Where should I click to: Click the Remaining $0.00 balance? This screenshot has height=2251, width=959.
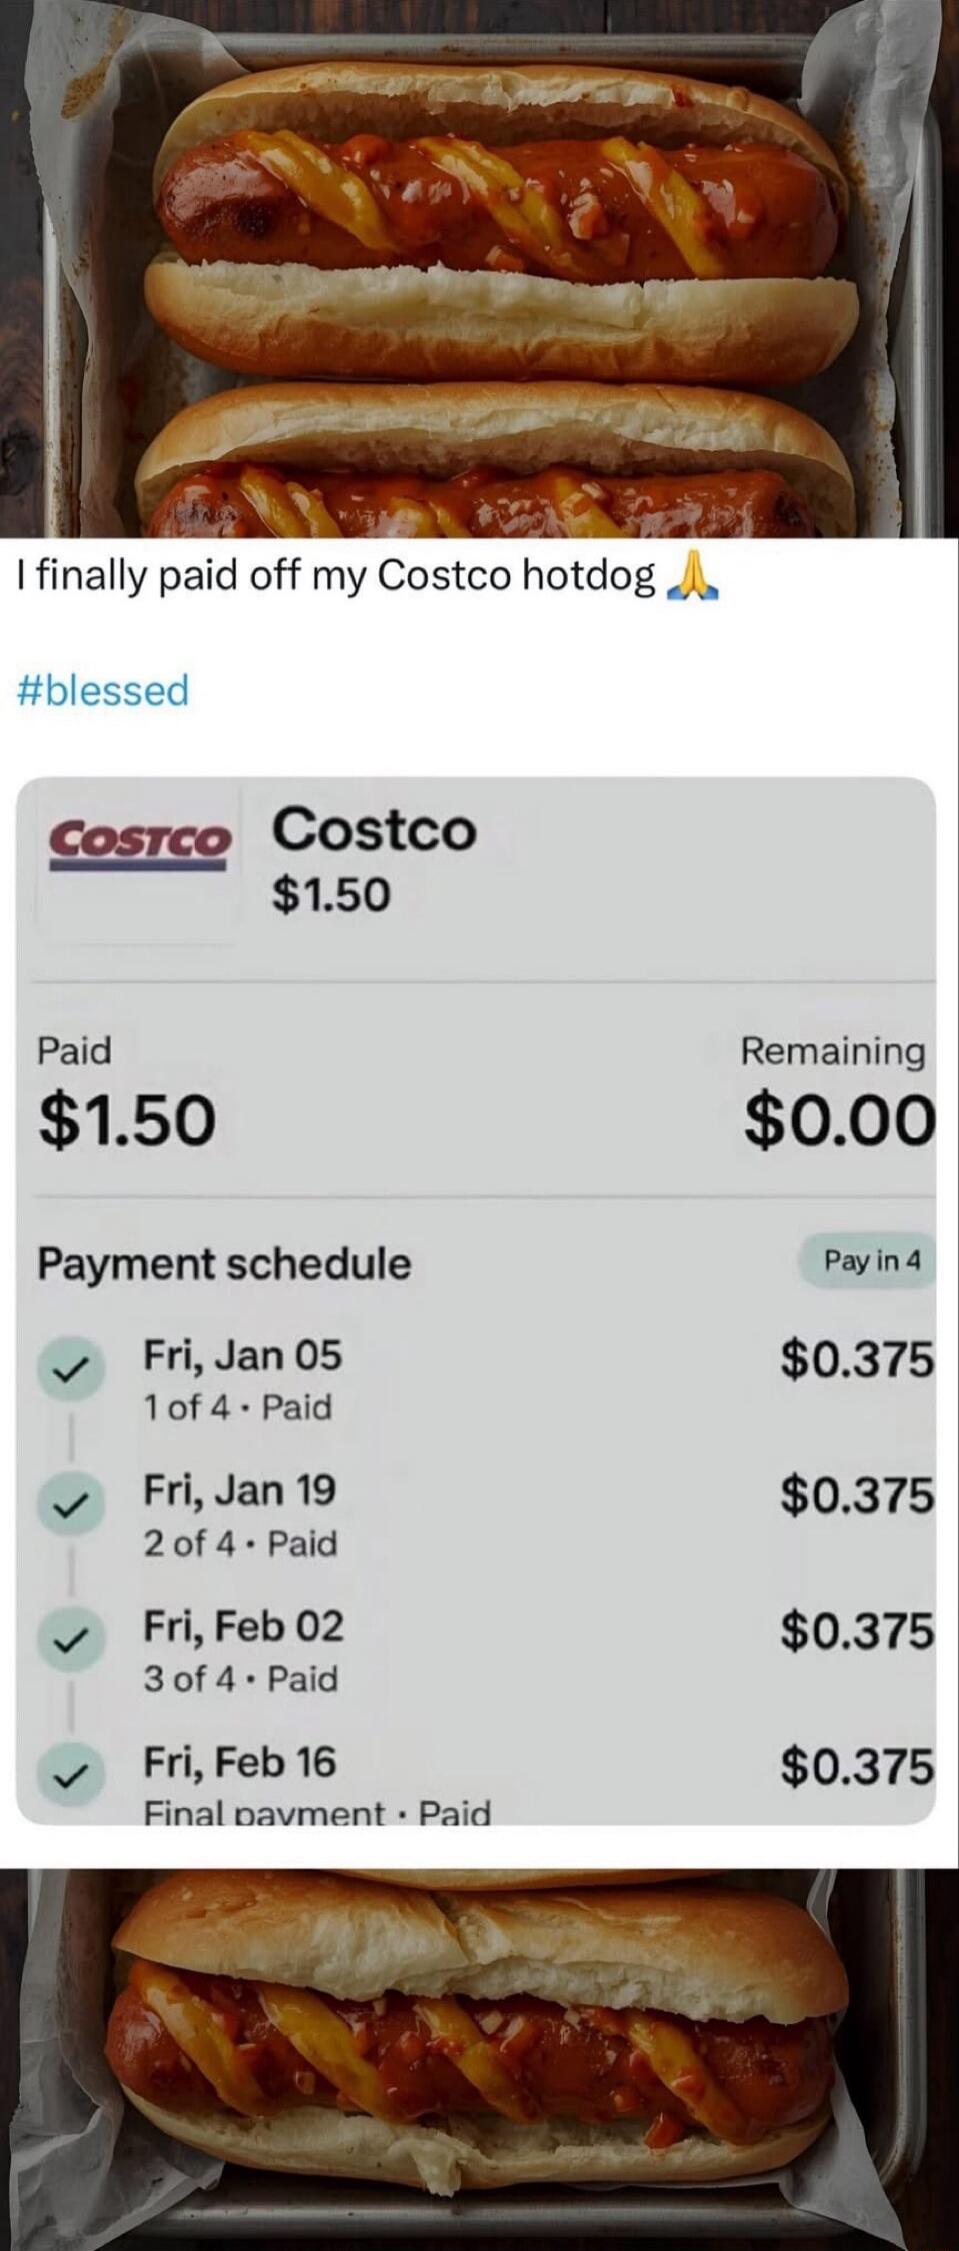click(x=838, y=1118)
